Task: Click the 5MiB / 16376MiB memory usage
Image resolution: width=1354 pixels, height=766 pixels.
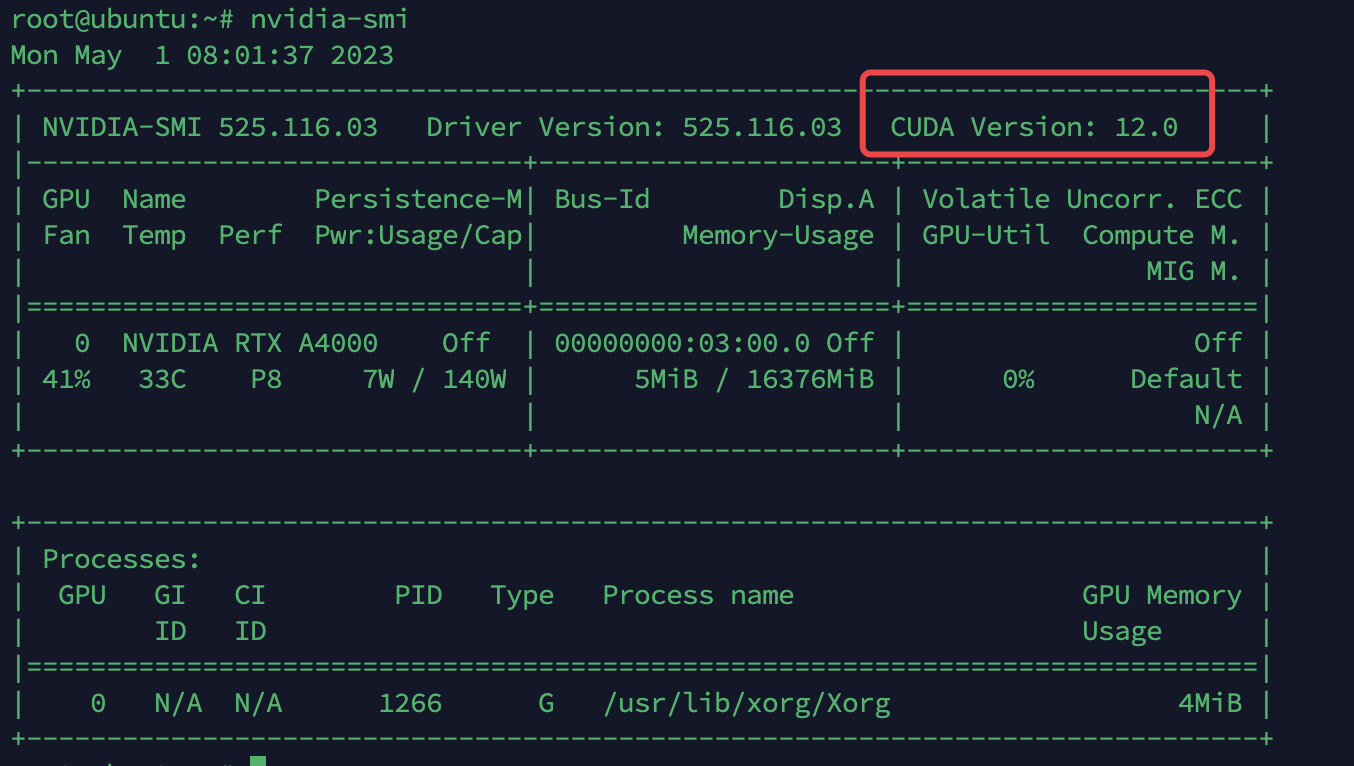Action: pos(754,379)
